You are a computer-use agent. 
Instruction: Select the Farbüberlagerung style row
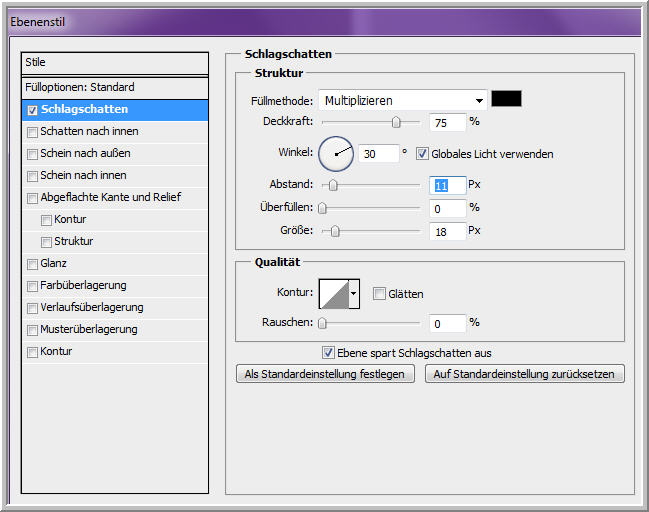115,286
